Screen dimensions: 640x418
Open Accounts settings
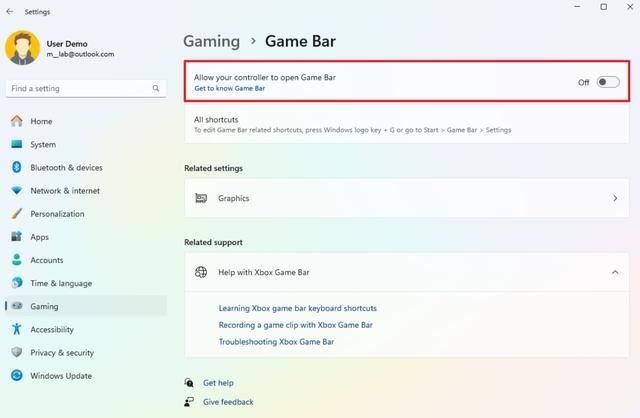[87, 260]
